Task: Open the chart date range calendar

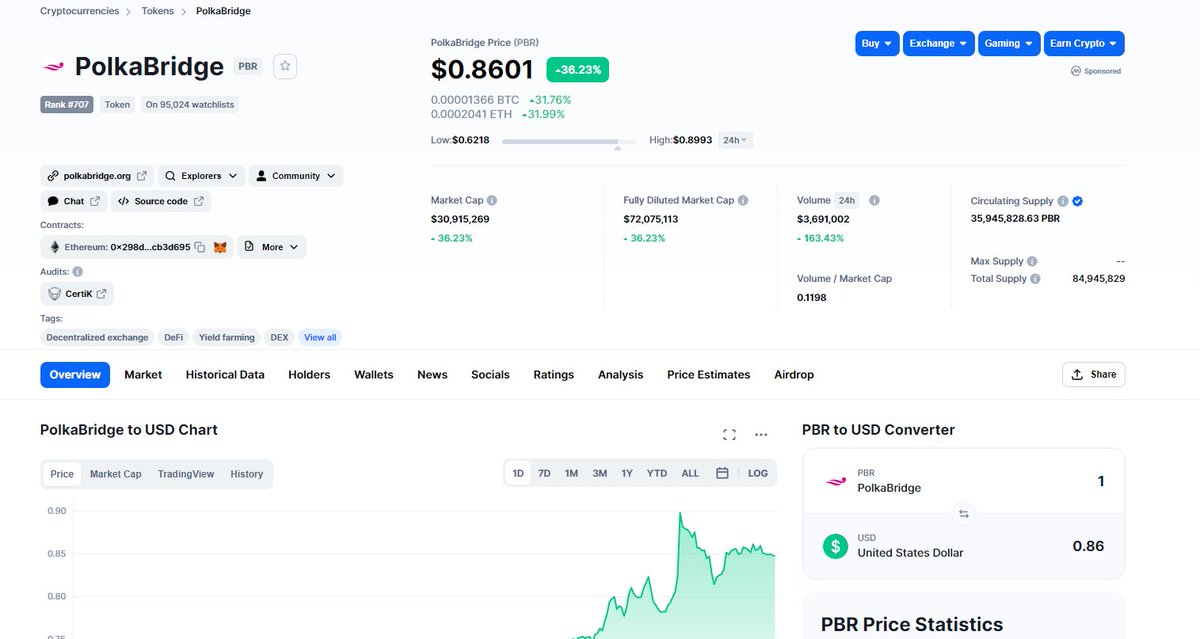Action: (722, 472)
